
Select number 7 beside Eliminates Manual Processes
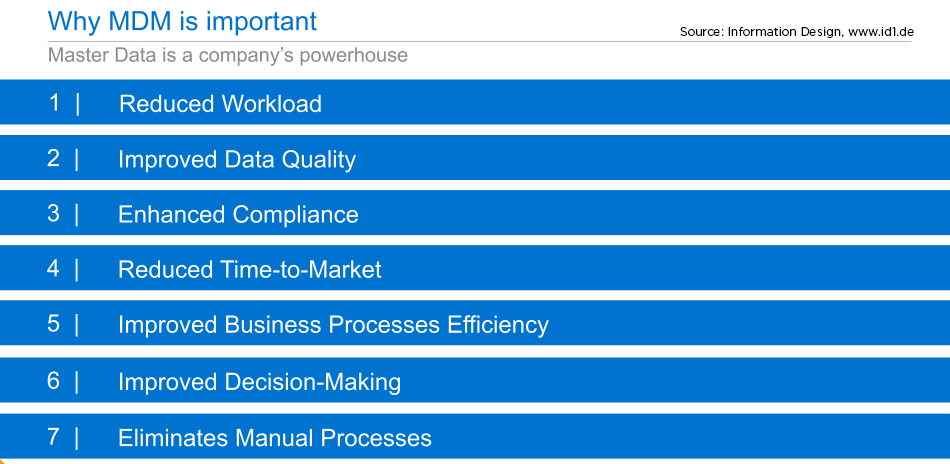coord(54,437)
